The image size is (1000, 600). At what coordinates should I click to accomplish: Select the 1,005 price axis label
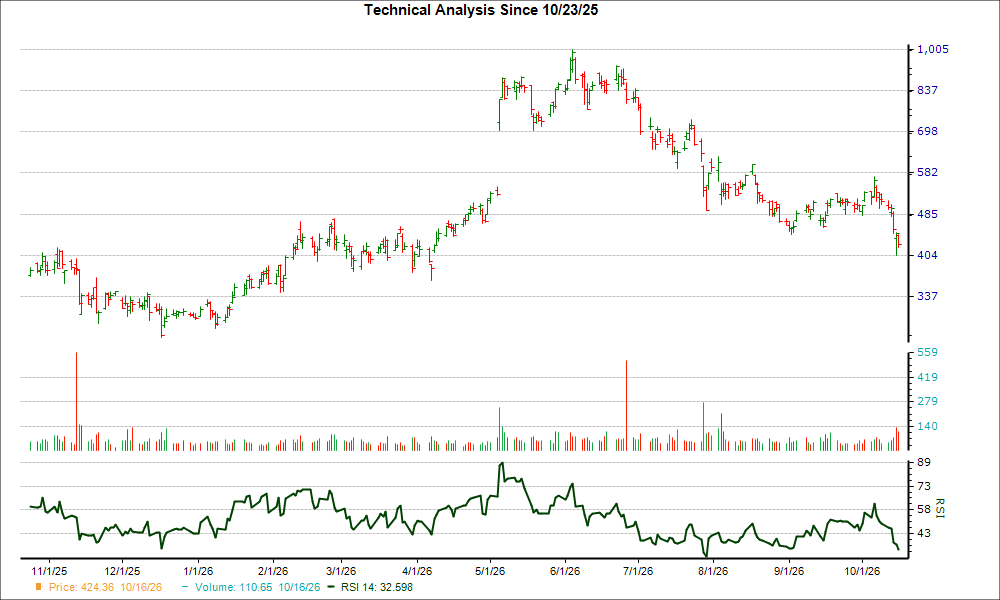932,49
